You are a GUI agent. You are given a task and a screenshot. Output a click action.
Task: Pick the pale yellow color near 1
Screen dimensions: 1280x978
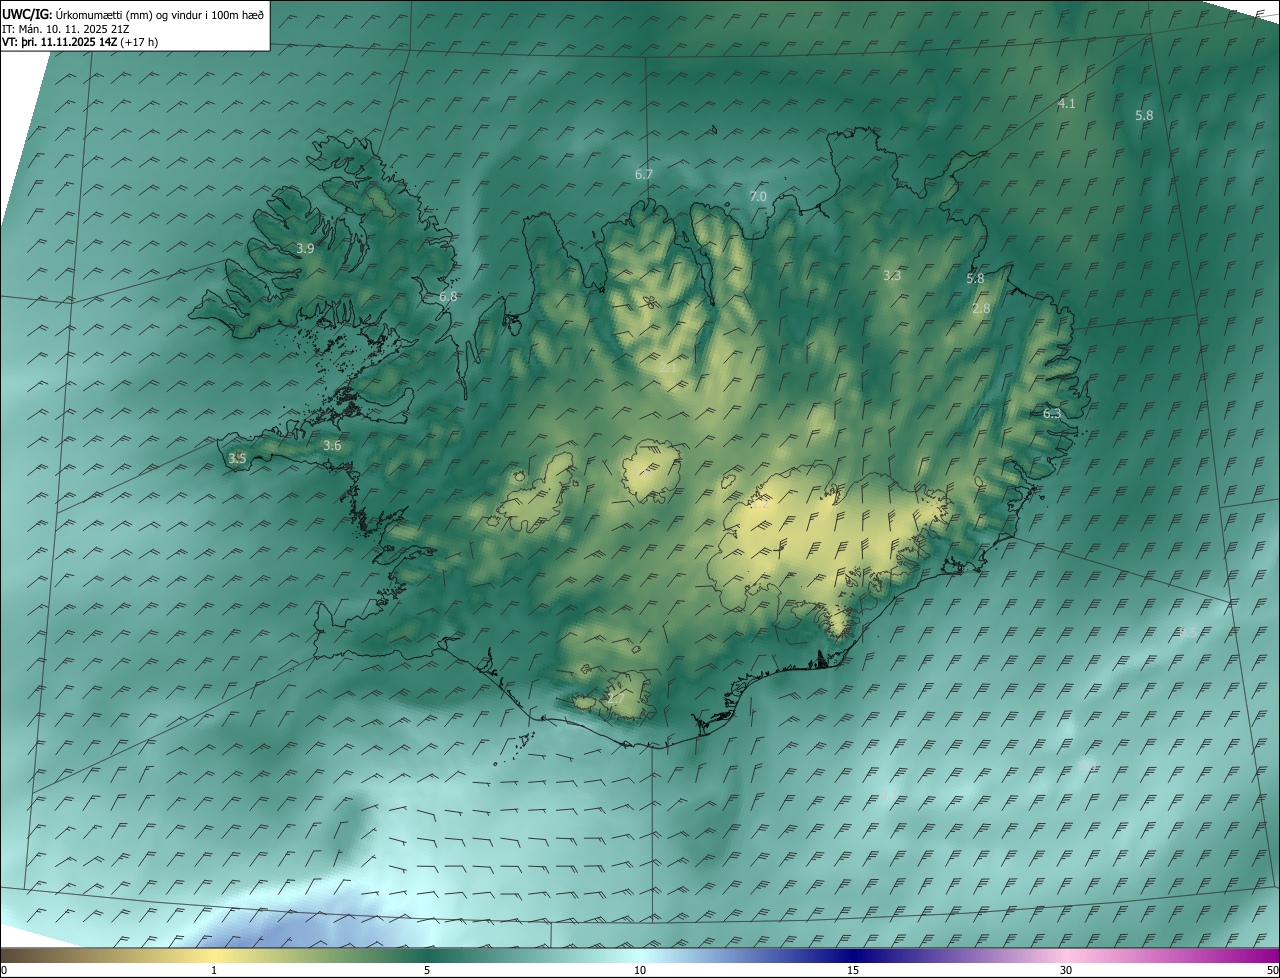tap(214, 955)
